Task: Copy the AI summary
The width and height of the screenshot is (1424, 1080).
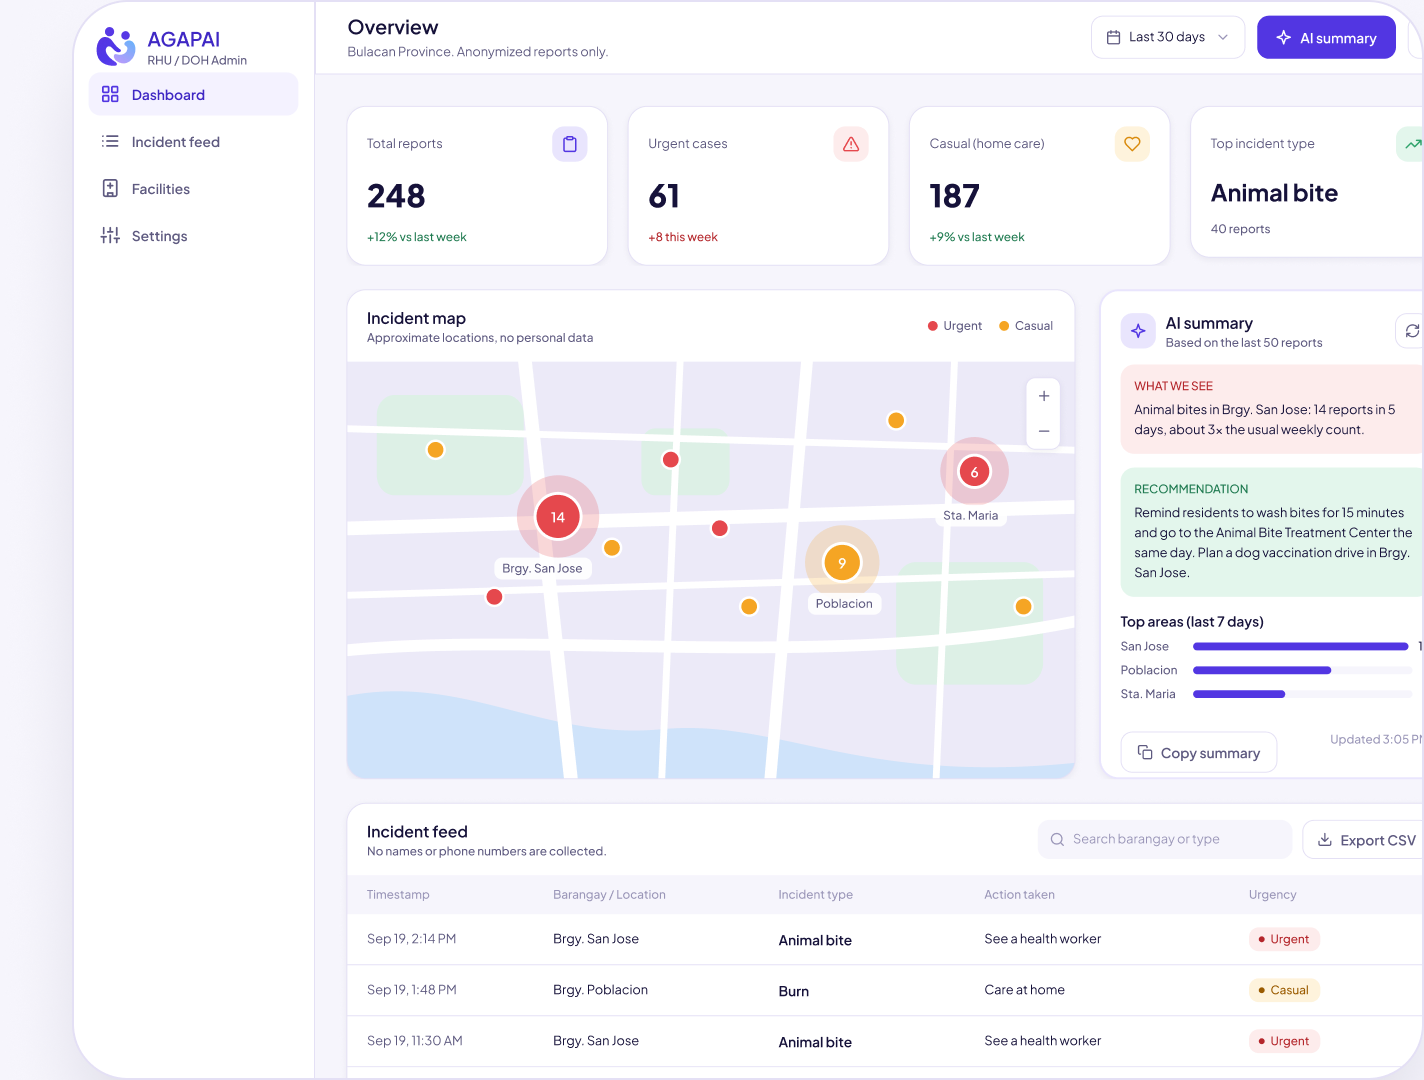Action: click(1198, 753)
